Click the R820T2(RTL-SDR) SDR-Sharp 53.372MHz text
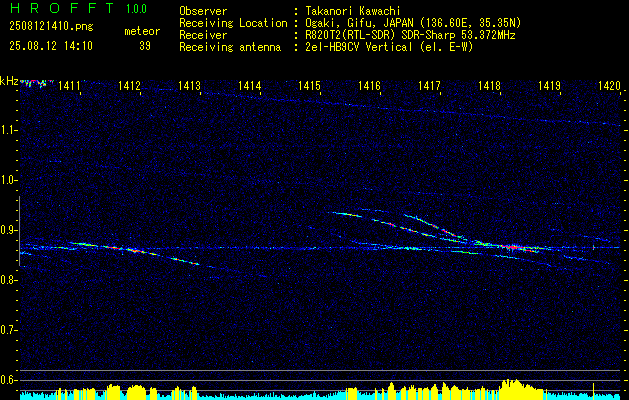This screenshot has width=629, height=400. tap(410, 35)
